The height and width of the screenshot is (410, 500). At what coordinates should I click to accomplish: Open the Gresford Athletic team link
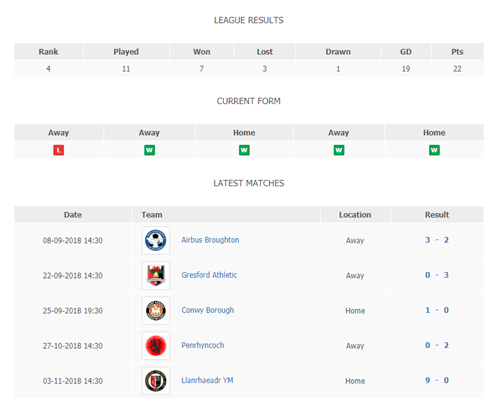click(209, 275)
